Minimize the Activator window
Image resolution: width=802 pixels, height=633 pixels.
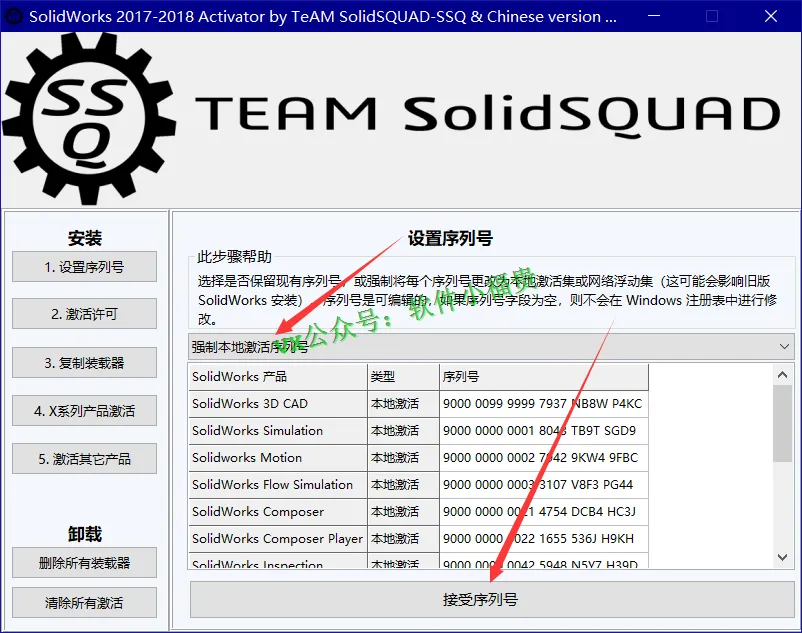(653, 16)
